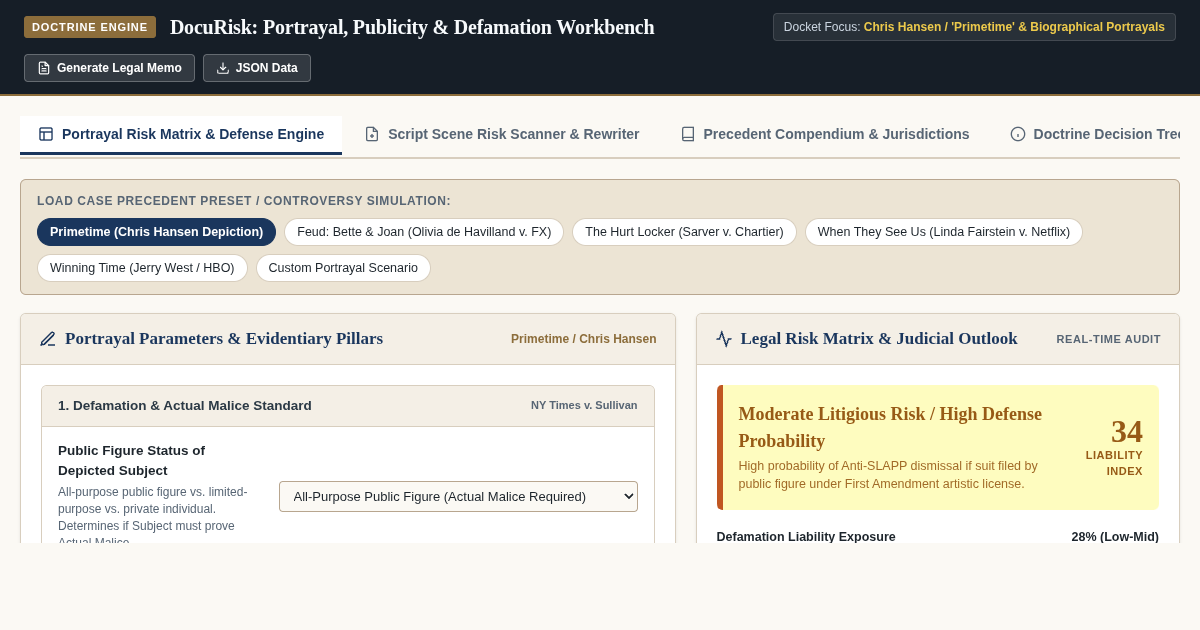Click the Moderate Litigious Risk heading
Viewport: 1200px width, 630px height.
coord(890,427)
